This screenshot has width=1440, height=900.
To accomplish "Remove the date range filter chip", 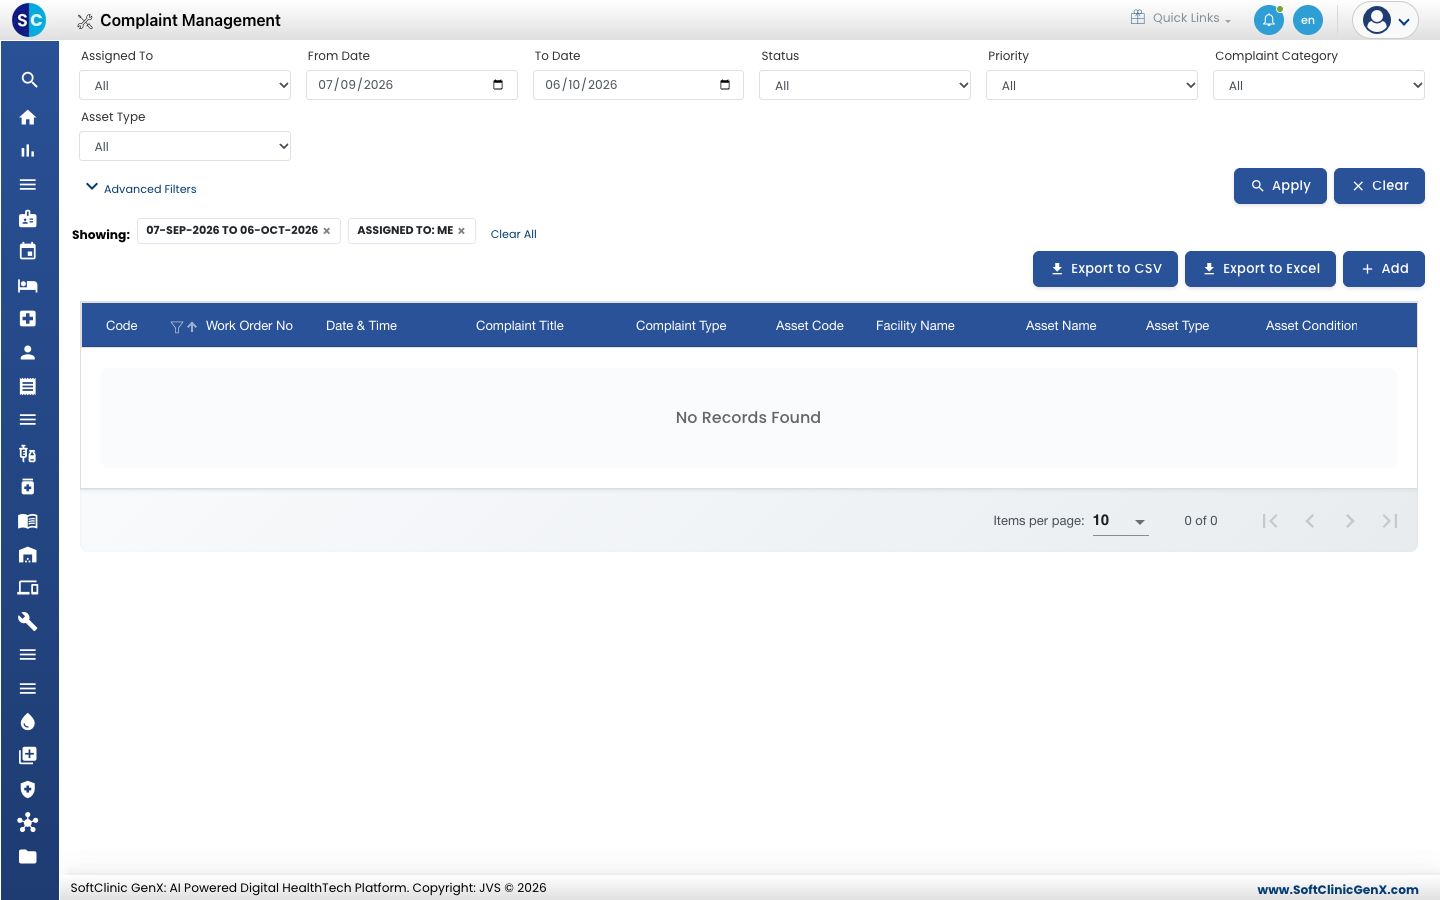I will point(327,231).
